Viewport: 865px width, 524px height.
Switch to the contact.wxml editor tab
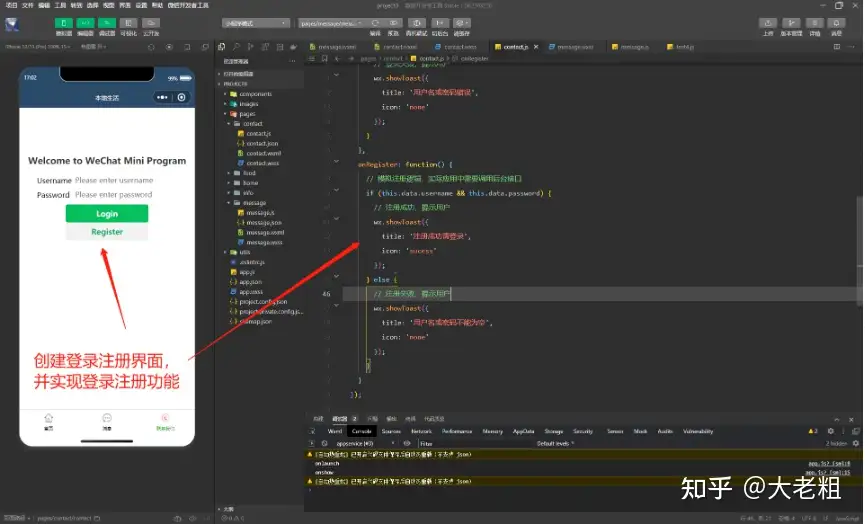[396, 47]
